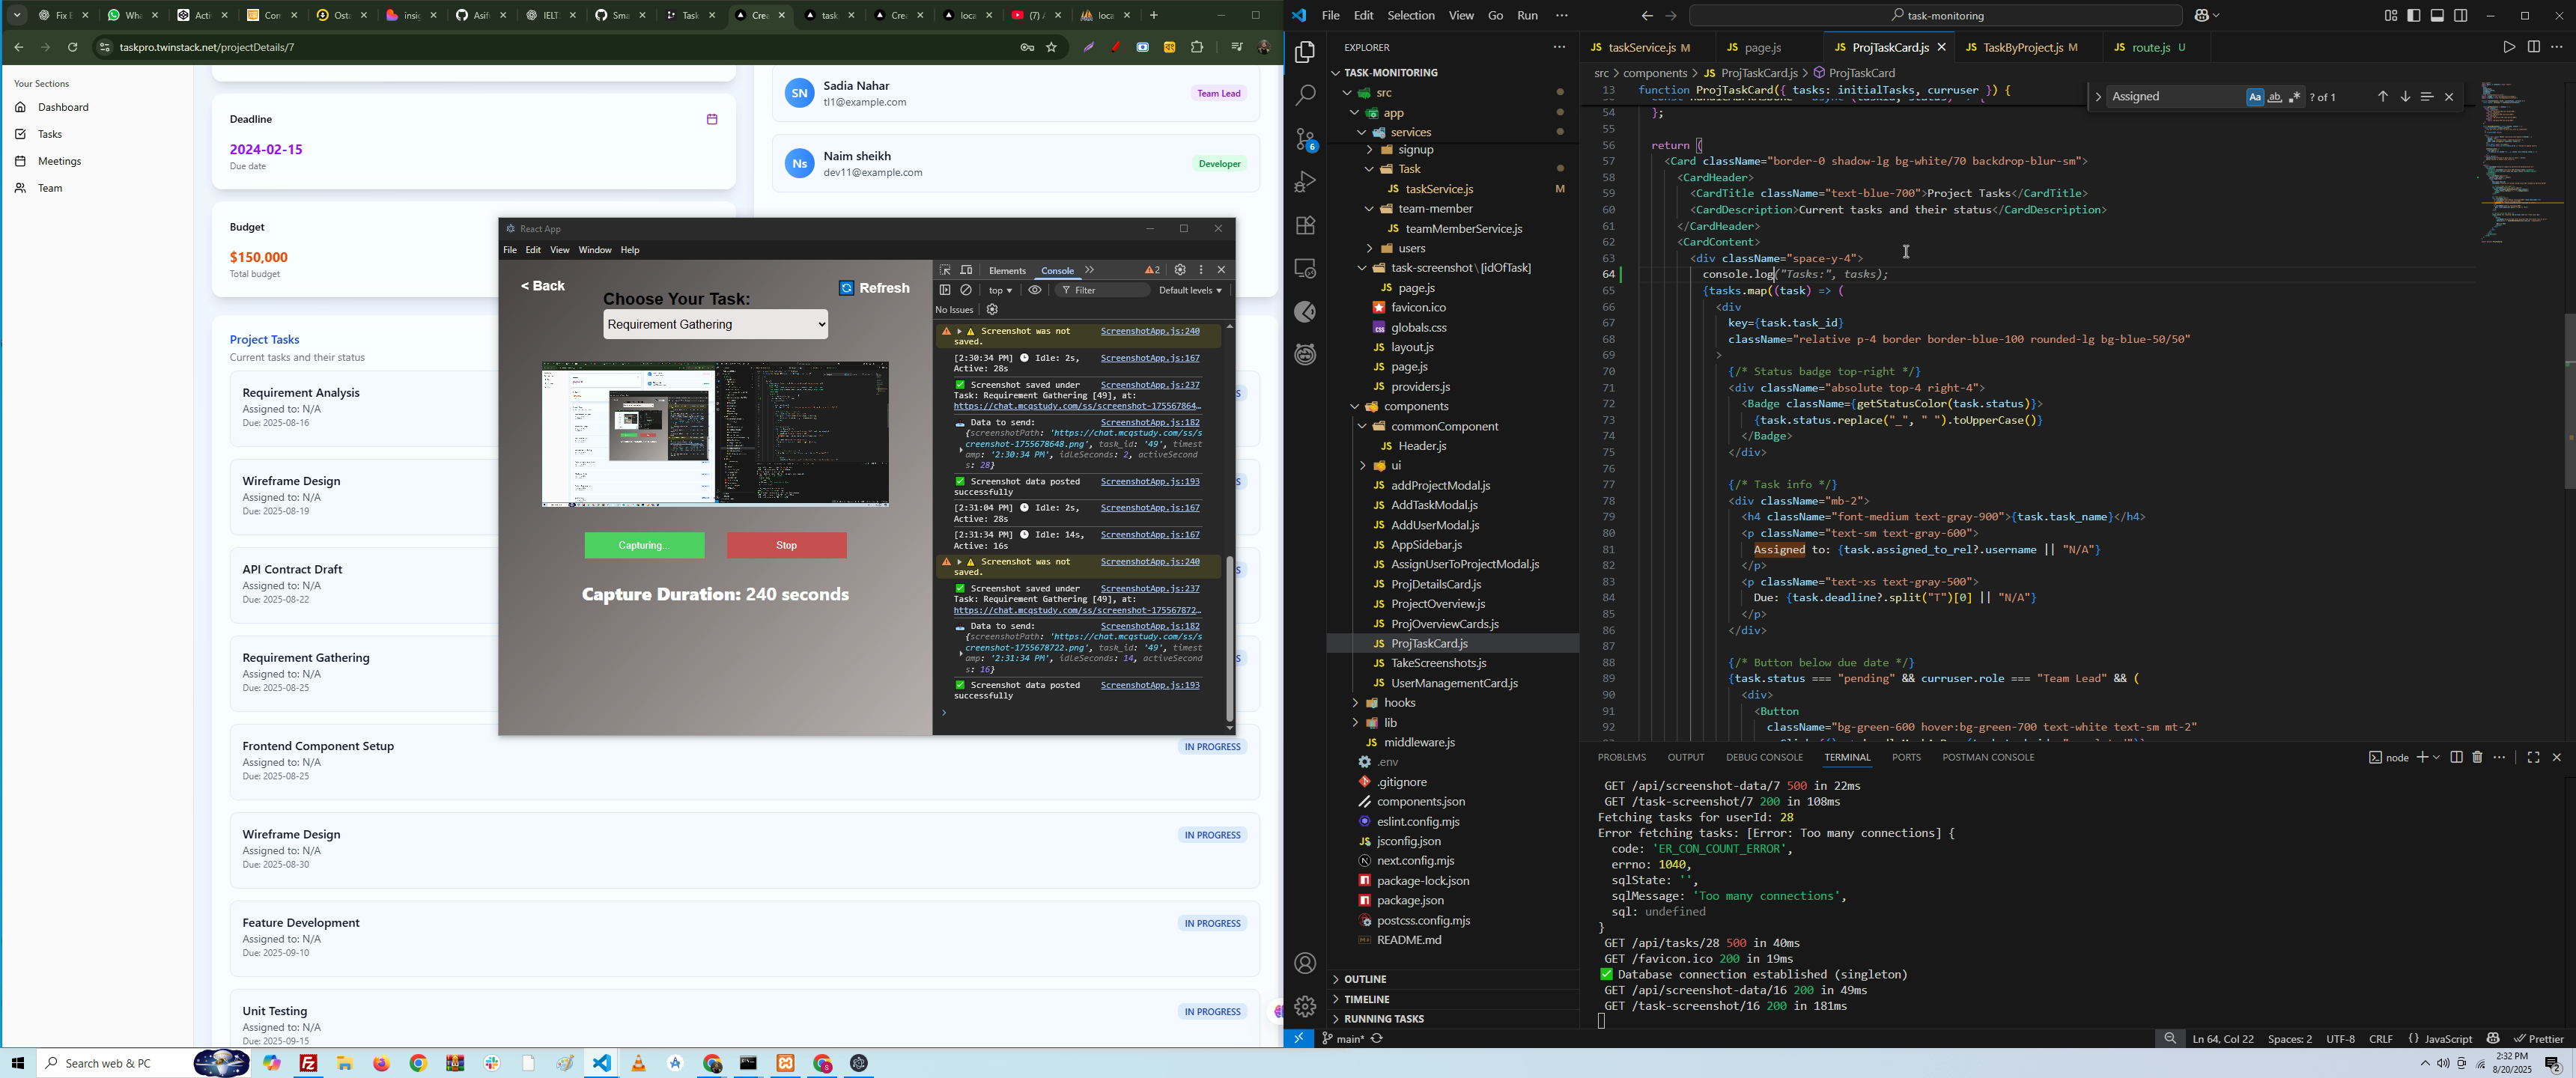The width and height of the screenshot is (2576, 1078).
Task: Open Default levels dropdown in console
Action: [1190, 290]
